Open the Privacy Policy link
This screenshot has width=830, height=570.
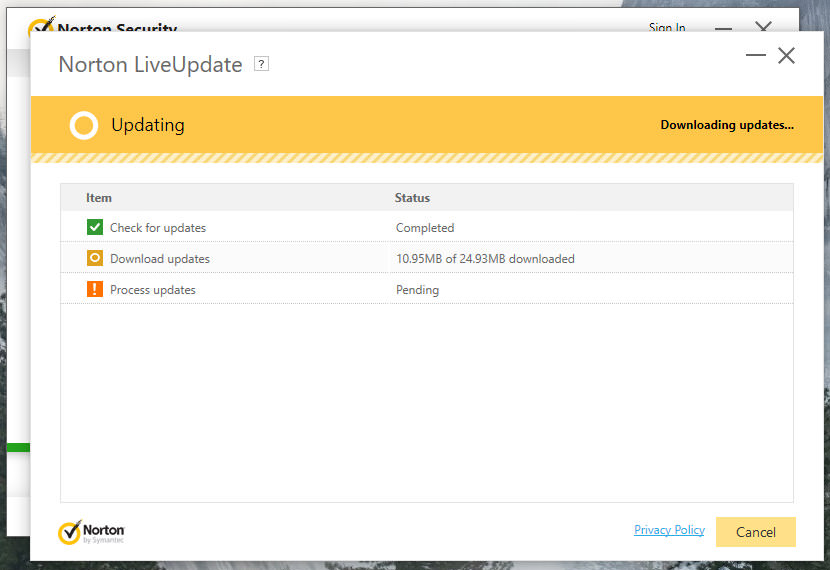click(x=669, y=530)
